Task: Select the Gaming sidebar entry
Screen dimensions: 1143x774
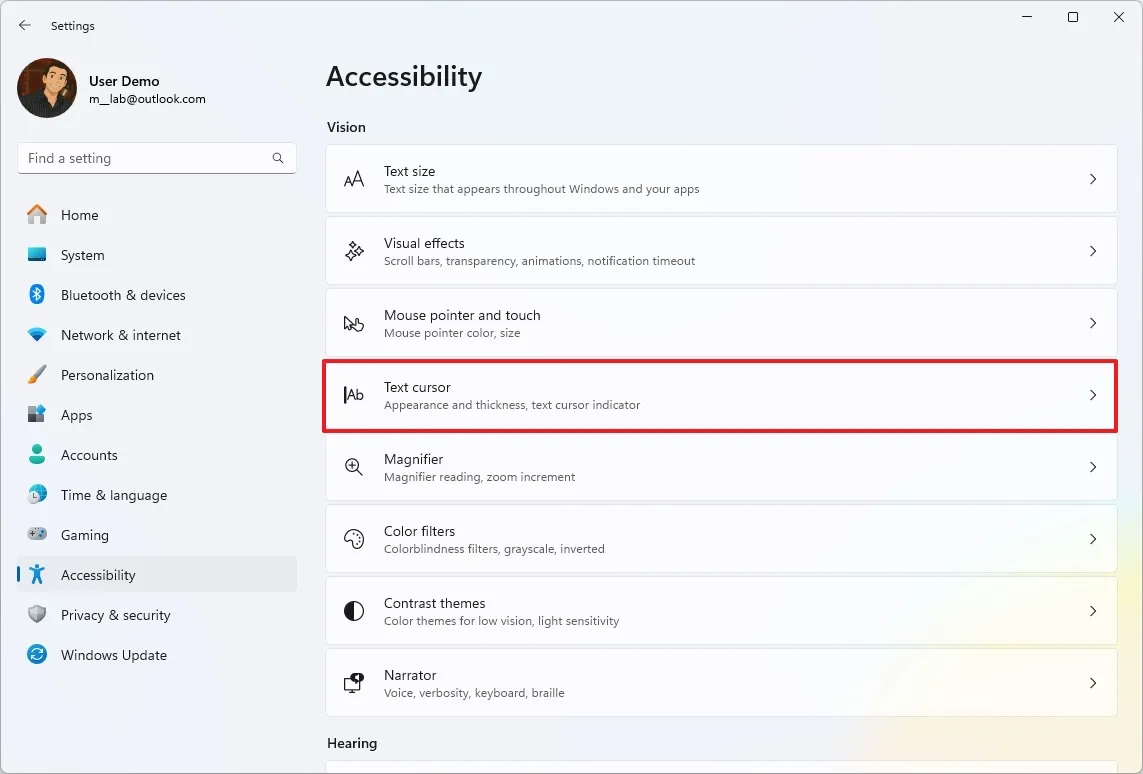Action: tap(86, 535)
